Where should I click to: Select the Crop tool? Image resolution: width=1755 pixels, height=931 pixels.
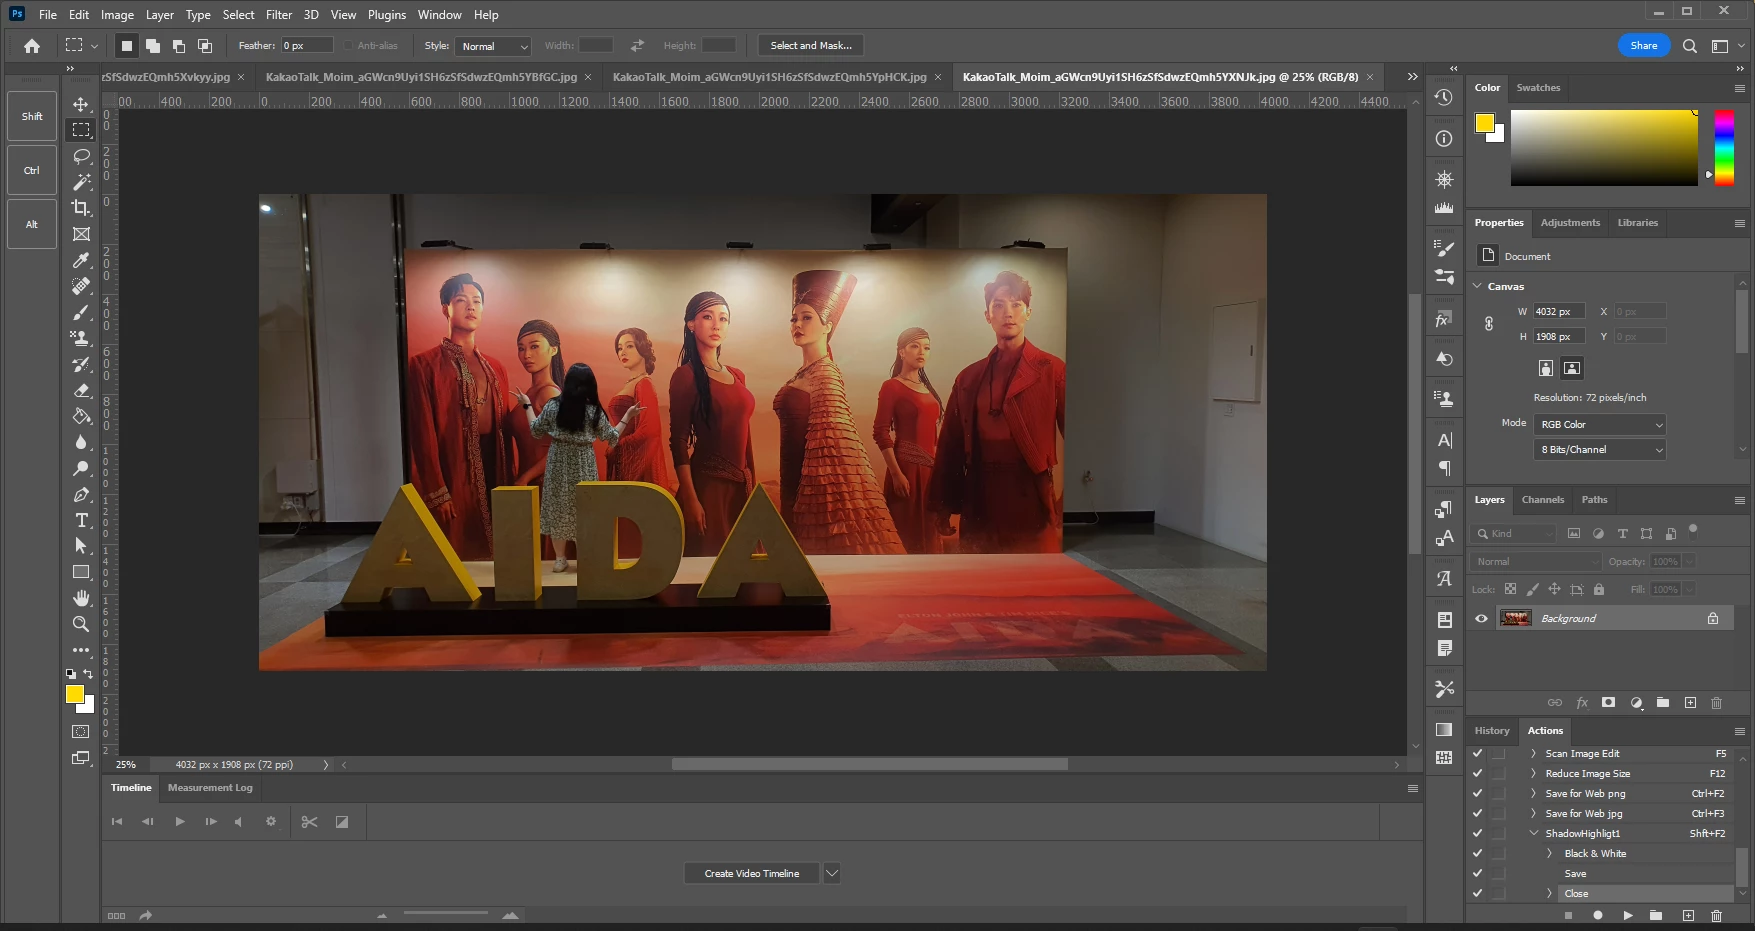click(x=82, y=208)
